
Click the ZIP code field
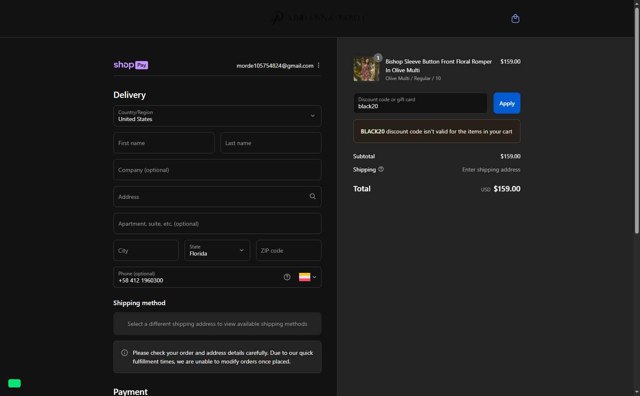[289, 250]
